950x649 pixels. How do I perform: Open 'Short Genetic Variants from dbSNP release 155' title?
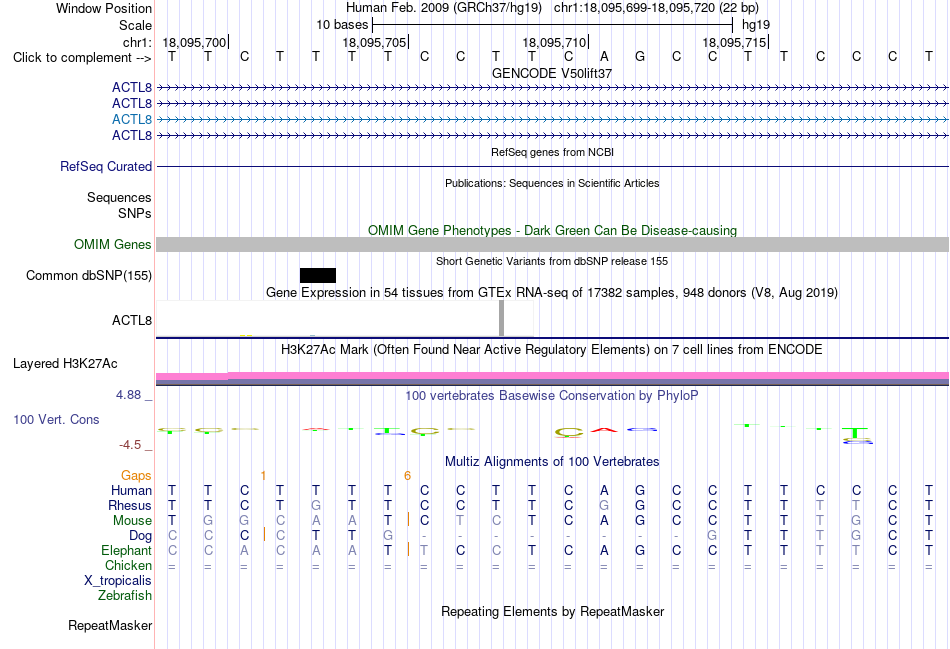click(552, 261)
